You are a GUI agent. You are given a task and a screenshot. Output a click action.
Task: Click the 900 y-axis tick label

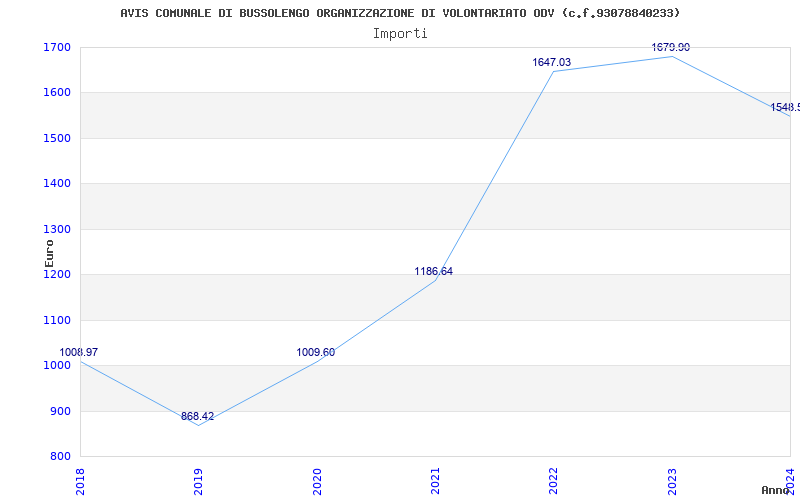(61, 411)
